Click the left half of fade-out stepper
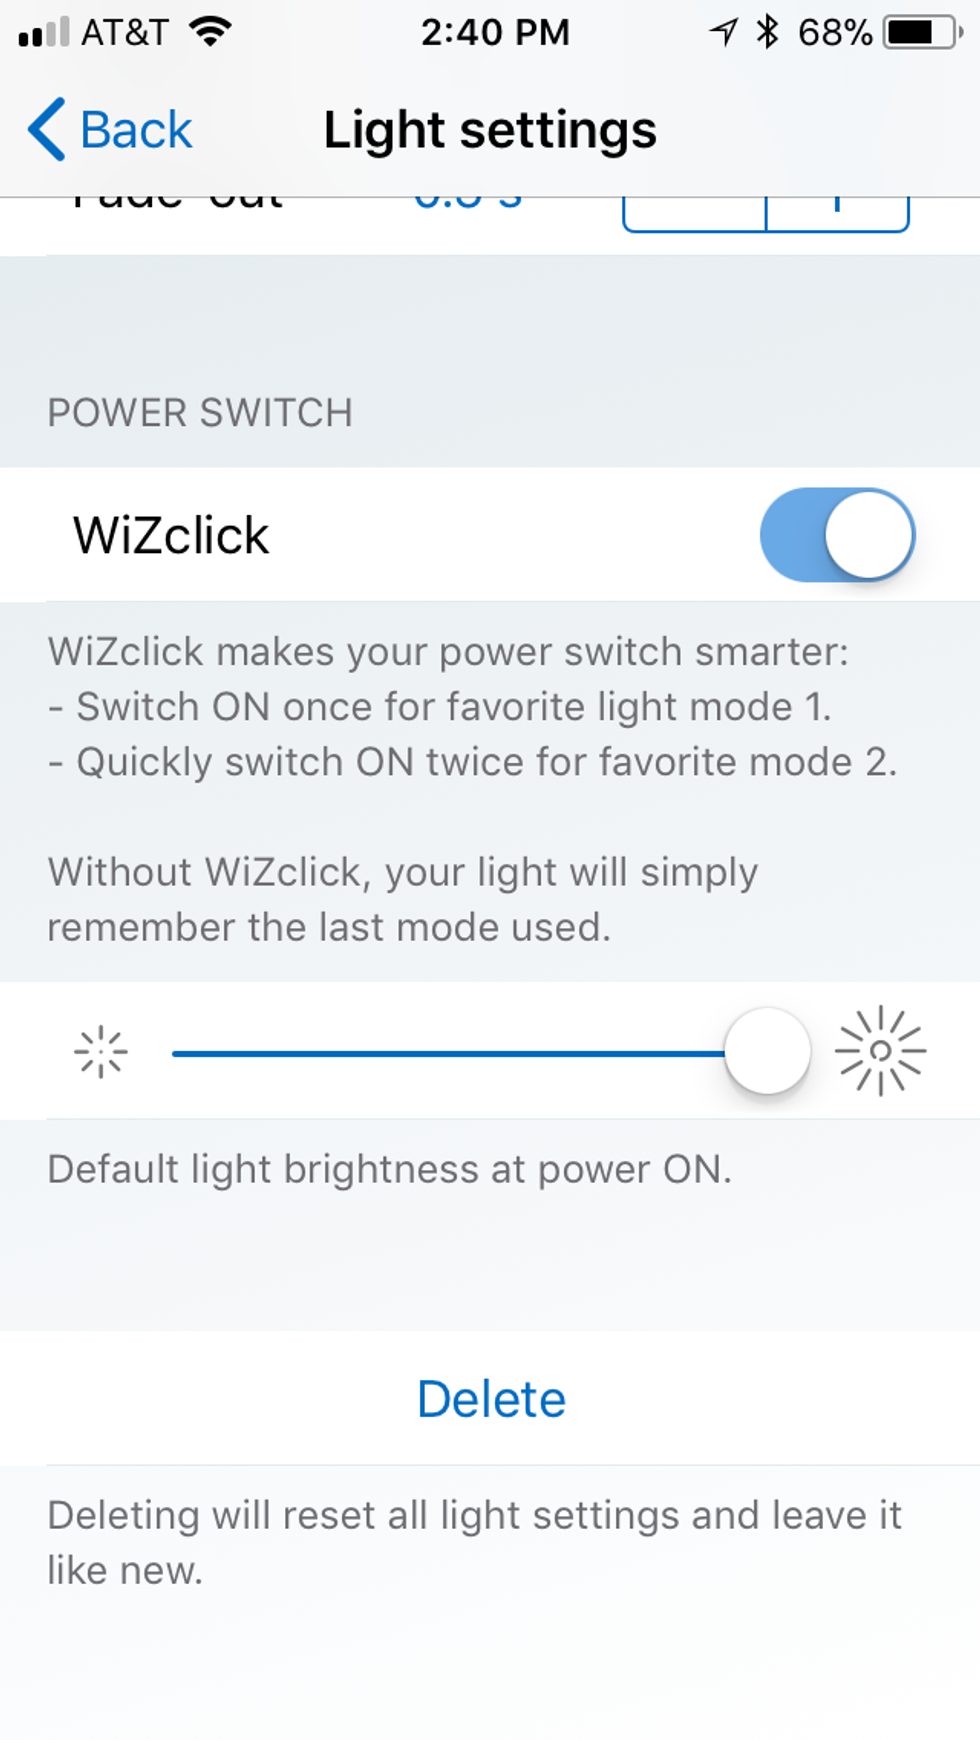The width and height of the screenshot is (980, 1740). [x=694, y=213]
